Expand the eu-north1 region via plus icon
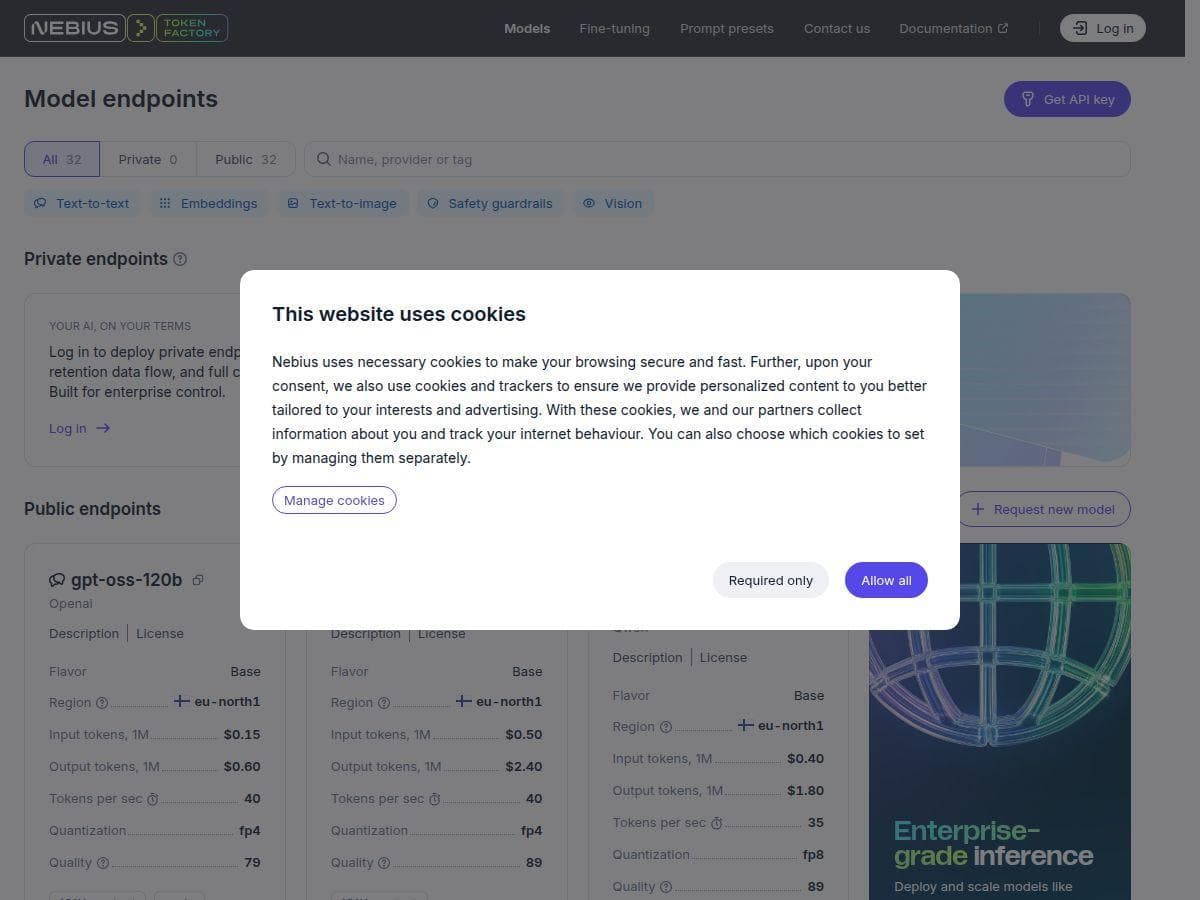Viewport: 1200px width, 900px height. [x=182, y=701]
